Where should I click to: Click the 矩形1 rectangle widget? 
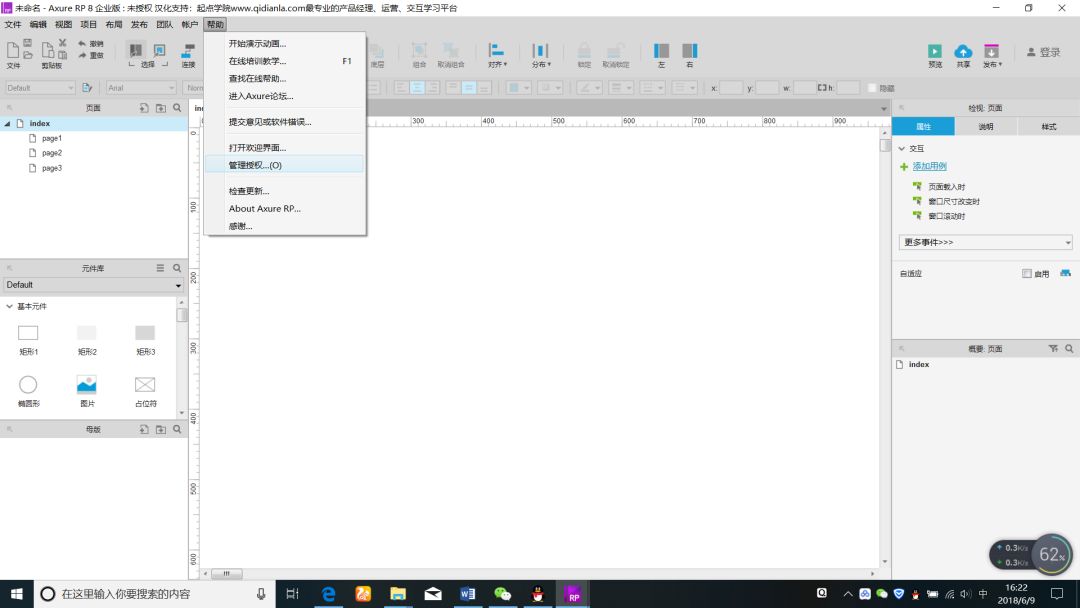[x=28, y=333]
